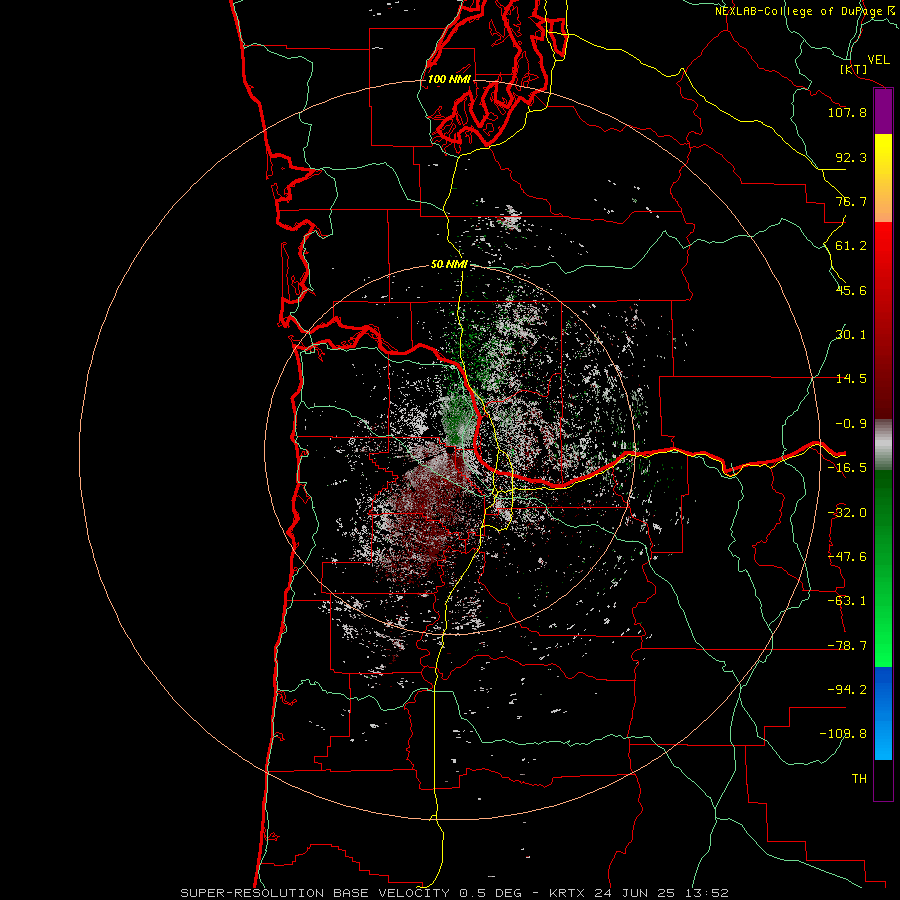Pick the gray segment of color bar

click(x=883, y=445)
